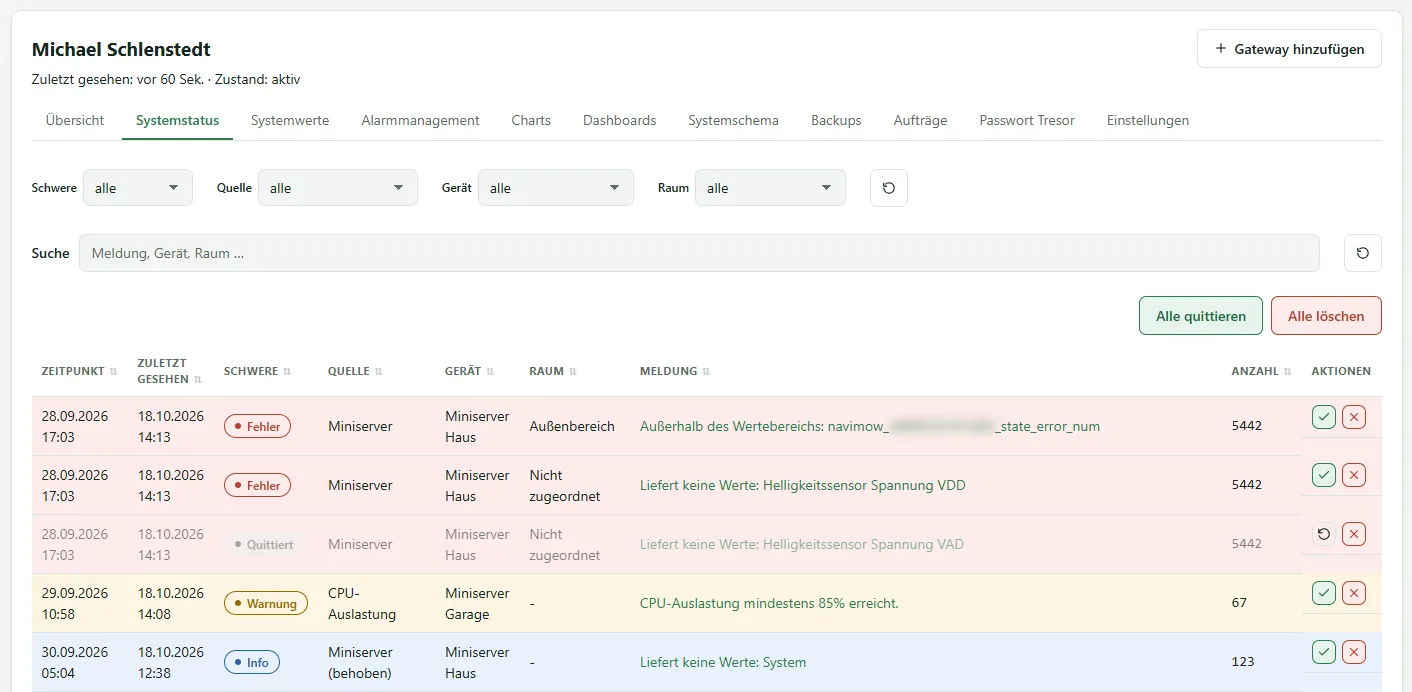Click the Warnung severity badge
1412x692 pixels.
pyautogui.click(x=265, y=603)
